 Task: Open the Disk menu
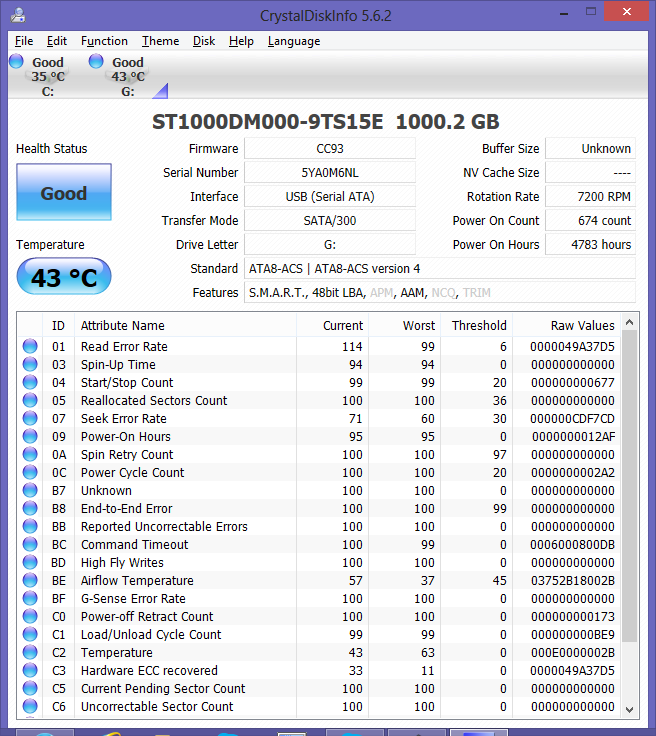pyautogui.click(x=204, y=41)
